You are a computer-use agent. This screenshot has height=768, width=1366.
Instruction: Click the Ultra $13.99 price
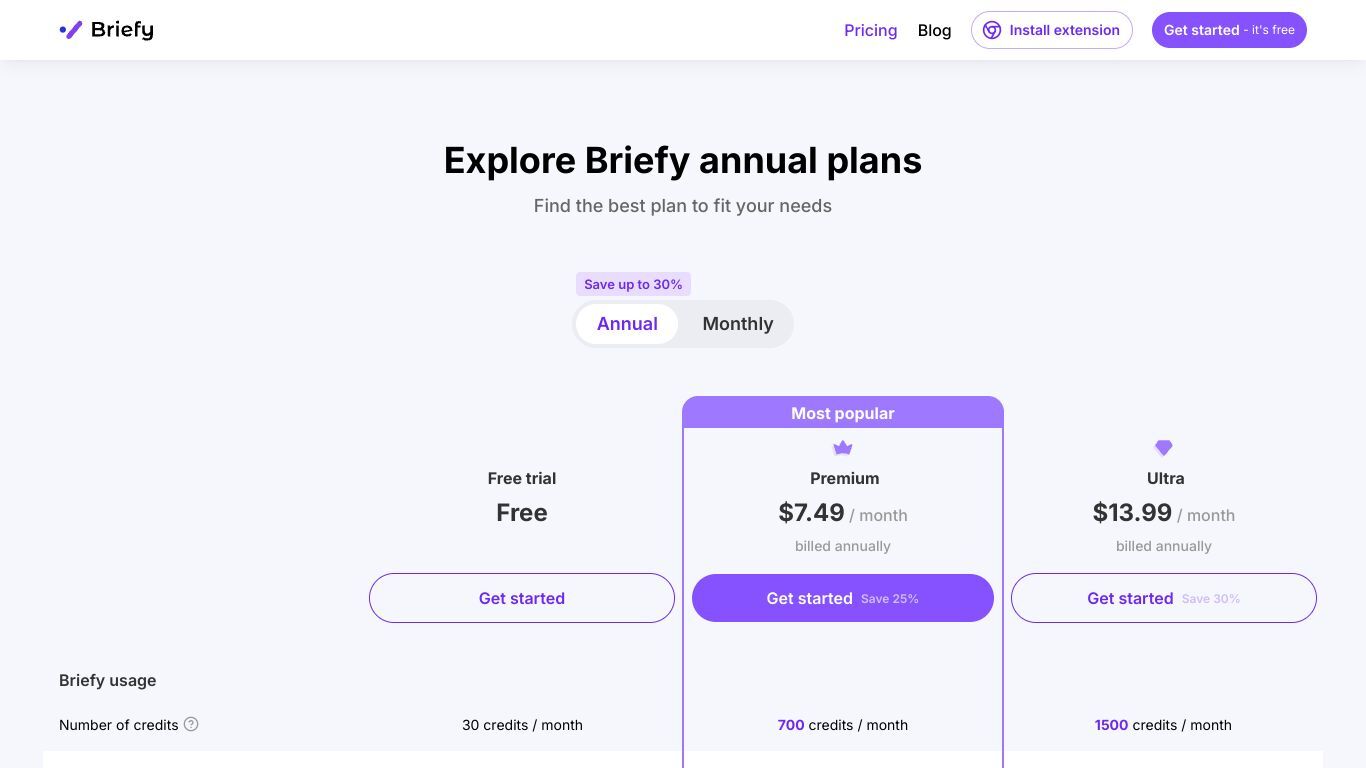coord(1132,513)
